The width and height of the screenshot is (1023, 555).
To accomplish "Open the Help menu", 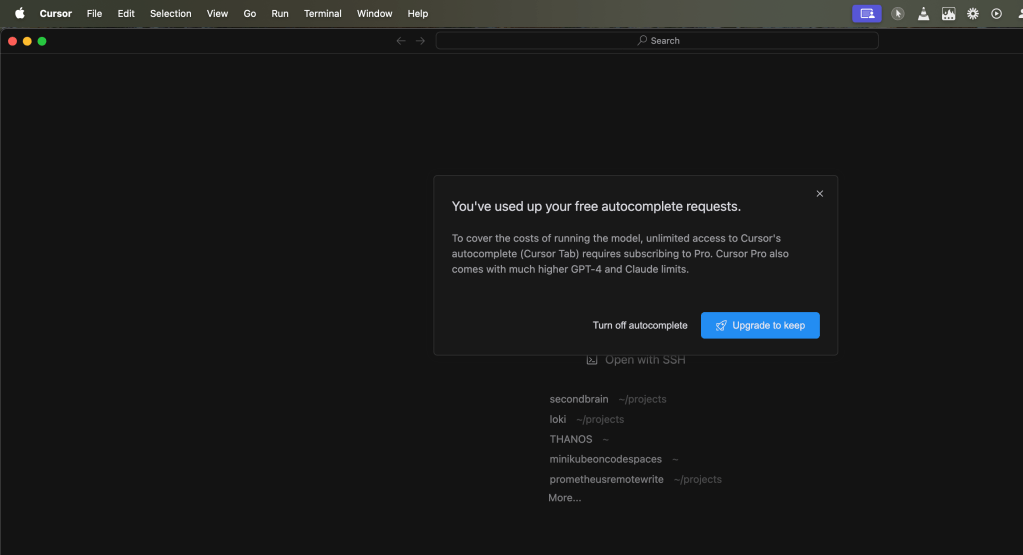I will tap(418, 13).
